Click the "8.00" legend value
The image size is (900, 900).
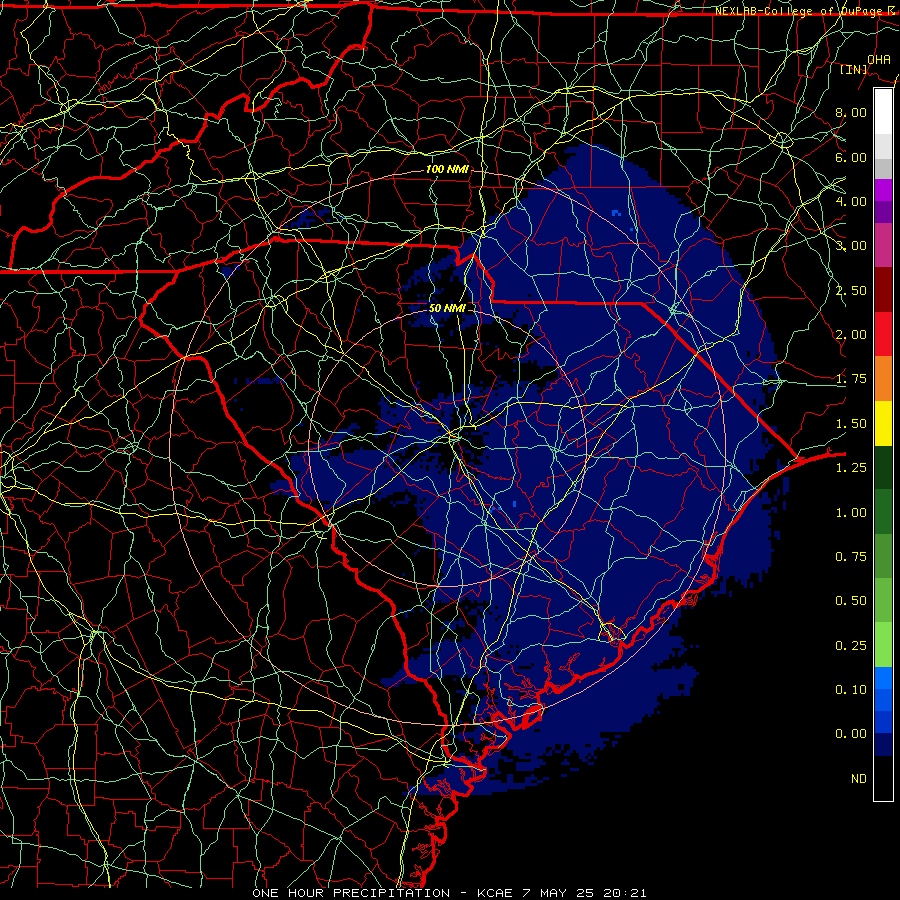[851, 112]
